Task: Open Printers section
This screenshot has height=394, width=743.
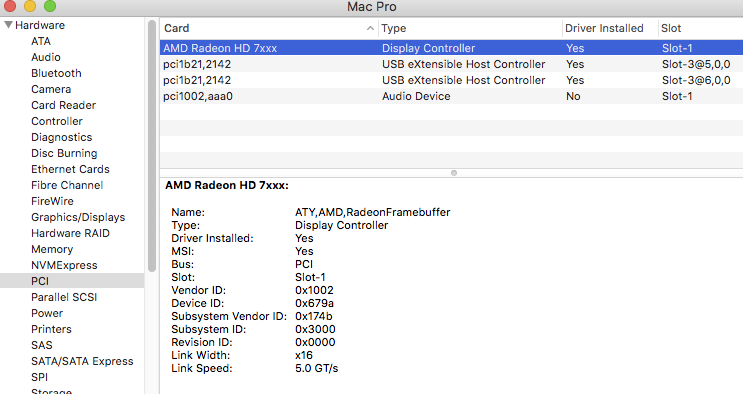Action: click(x=51, y=329)
